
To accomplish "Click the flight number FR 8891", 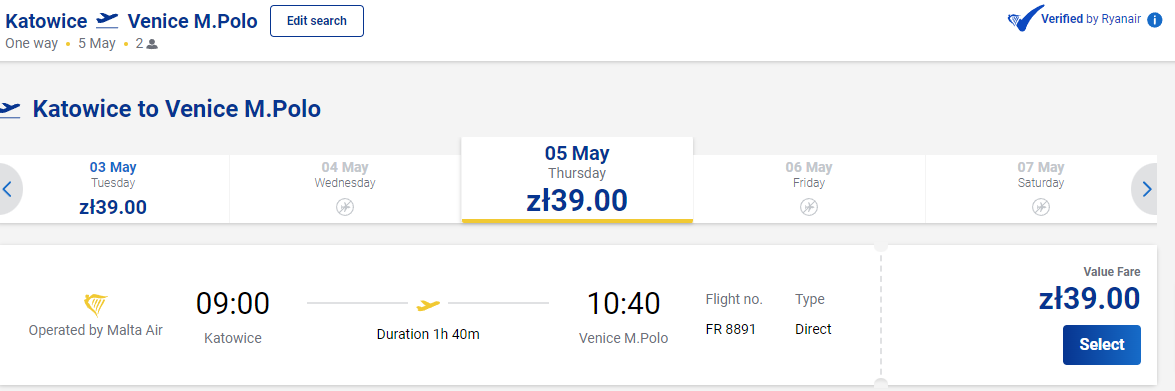I will pos(731,329).
